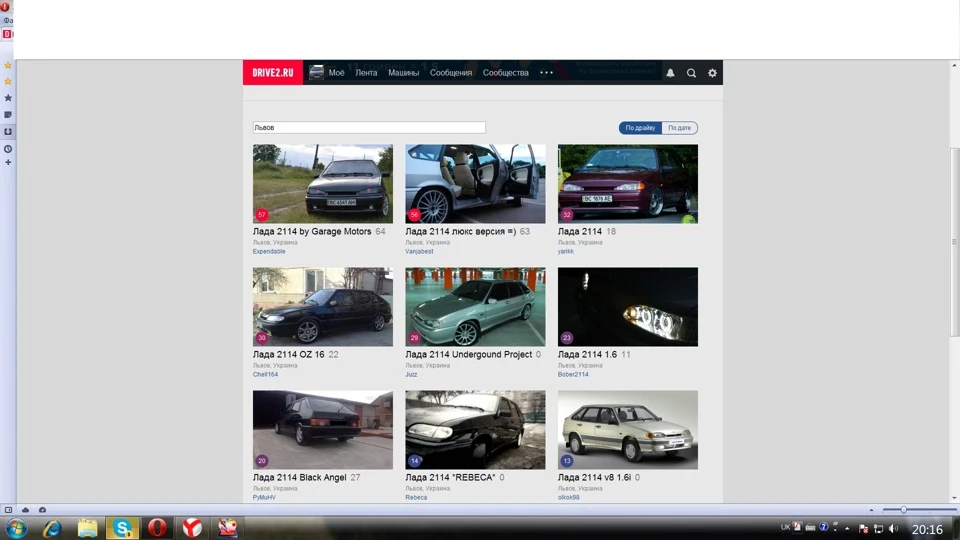Click the page vertical scrollbar thumb
The image size is (960, 540).
[954, 242]
